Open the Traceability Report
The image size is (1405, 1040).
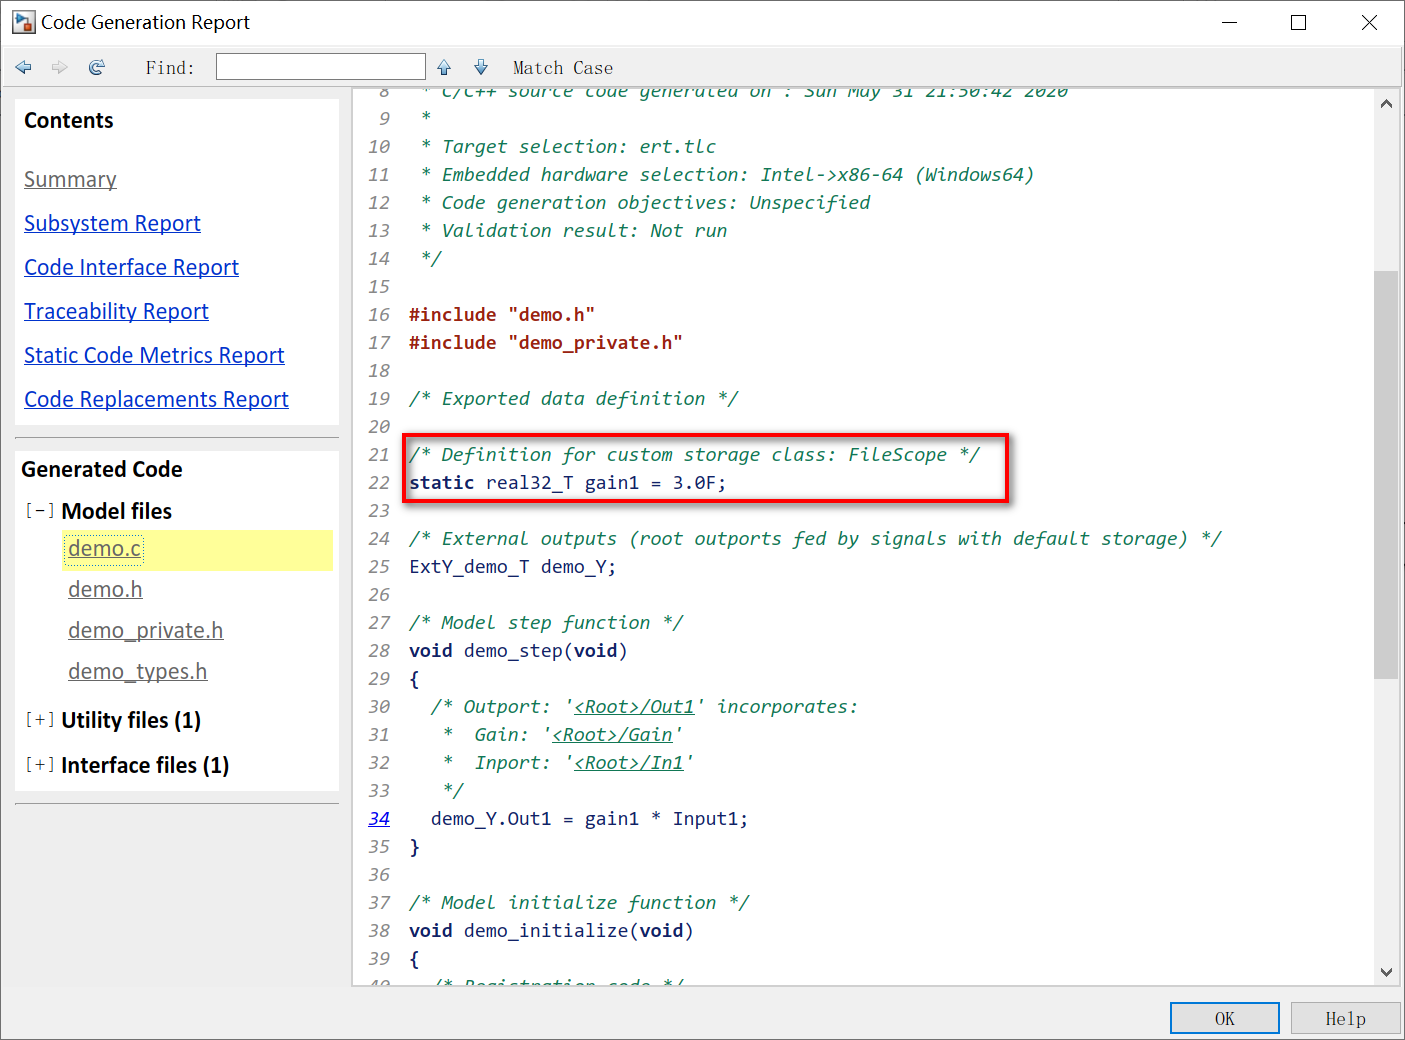pyautogui.click(x=116, y=312)
